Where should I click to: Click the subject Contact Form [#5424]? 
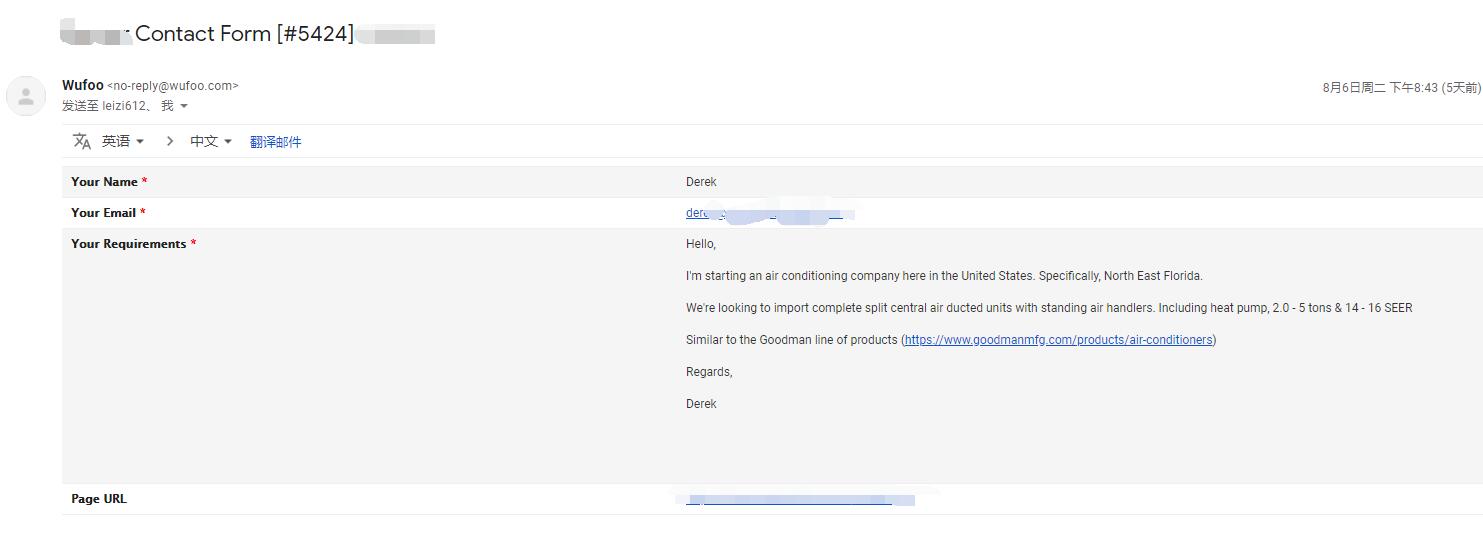pos(244,34)
